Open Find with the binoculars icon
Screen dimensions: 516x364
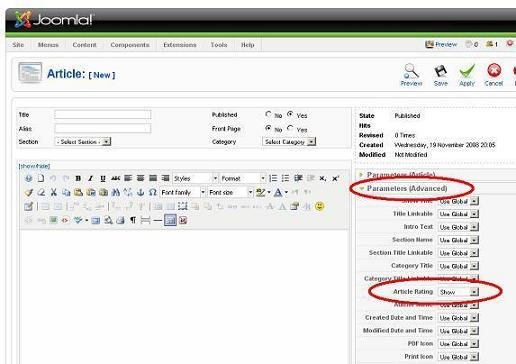[116, 192]
